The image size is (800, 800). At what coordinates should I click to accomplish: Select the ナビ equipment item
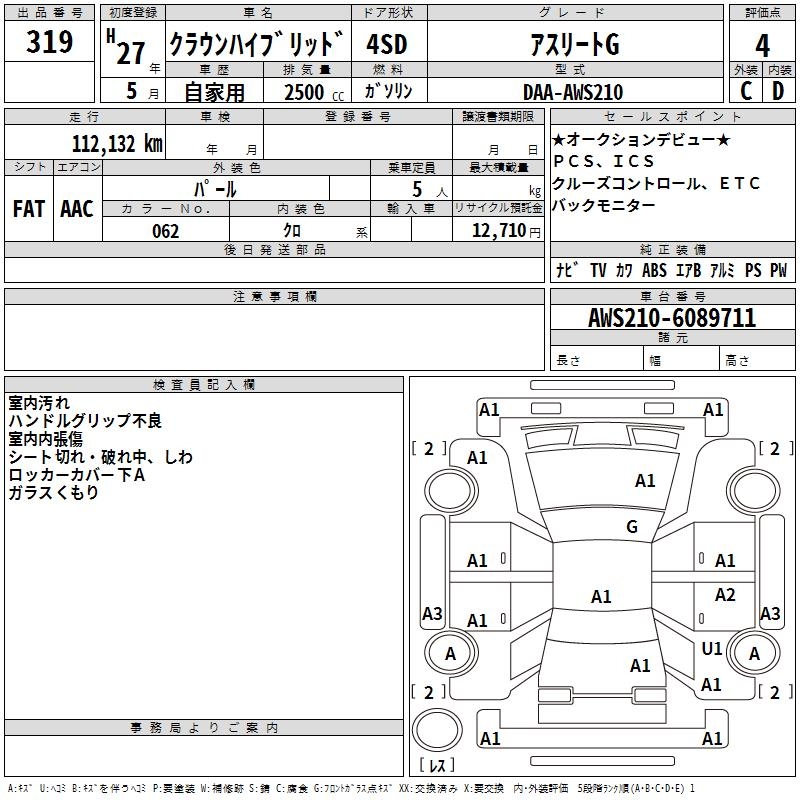(566, 270)
